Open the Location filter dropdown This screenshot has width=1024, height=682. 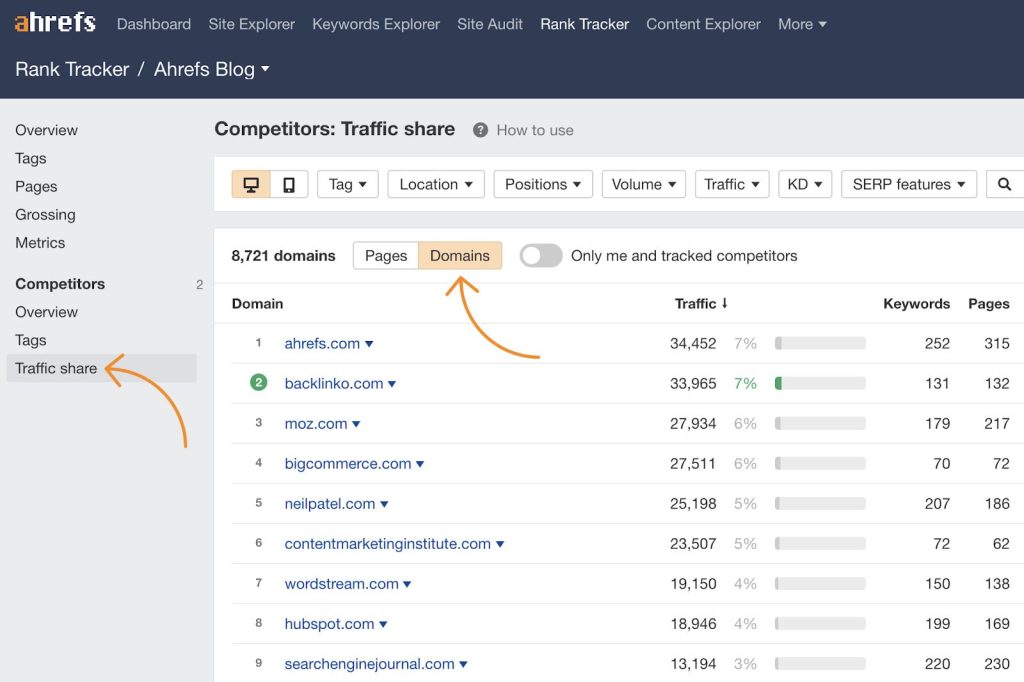(x=435, y=184)
